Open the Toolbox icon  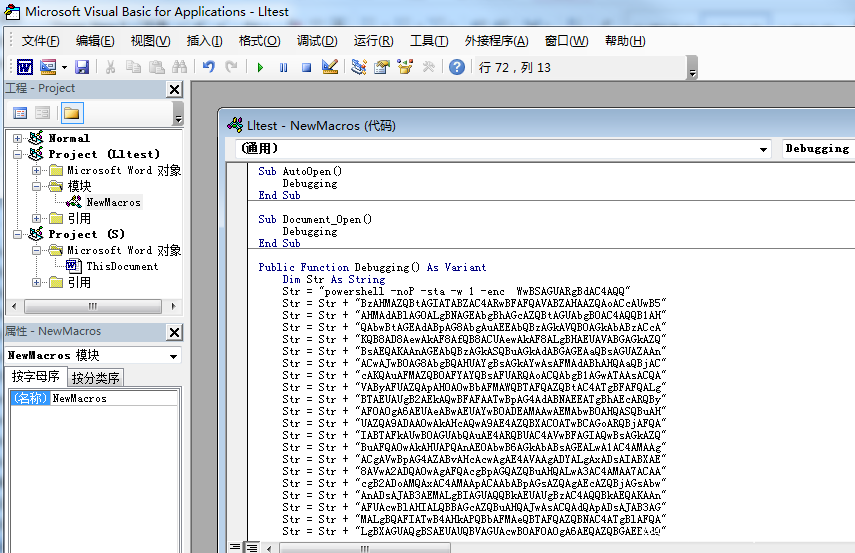click(429, 67)
